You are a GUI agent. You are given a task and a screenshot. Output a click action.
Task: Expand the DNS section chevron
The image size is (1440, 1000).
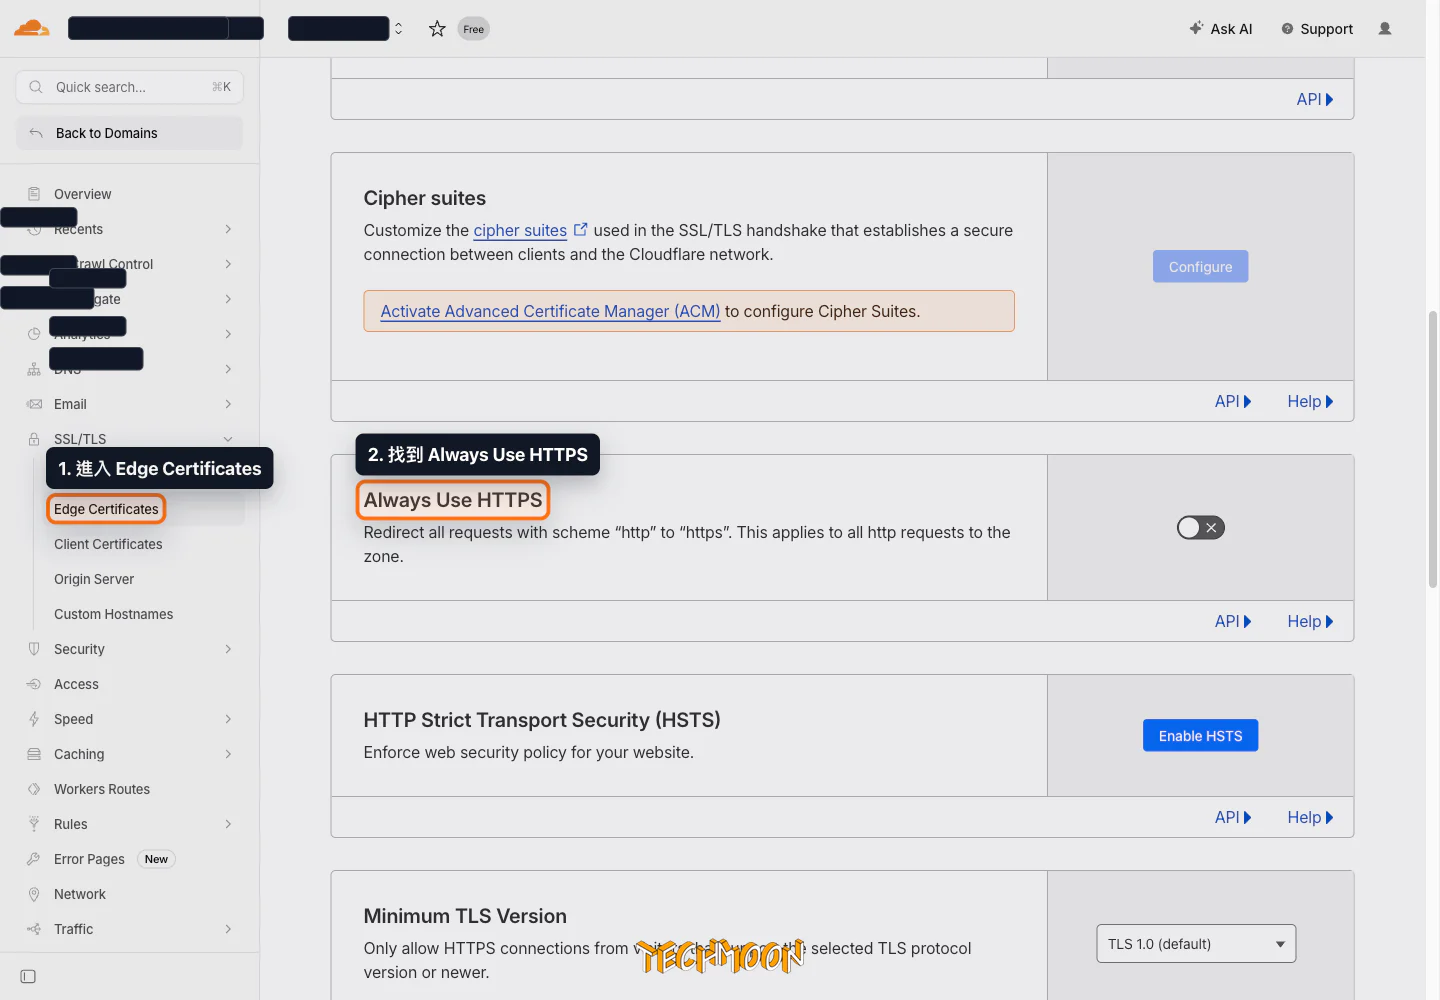[x=228, y=369]
